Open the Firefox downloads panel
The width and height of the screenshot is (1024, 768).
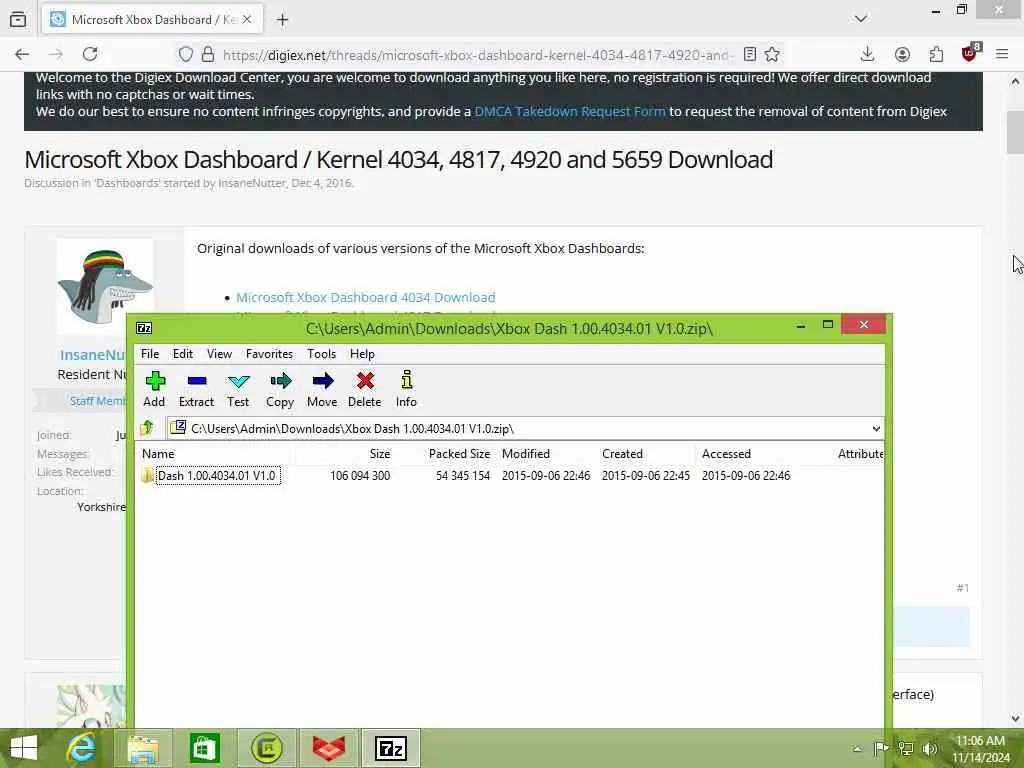(x=867, y=54)
